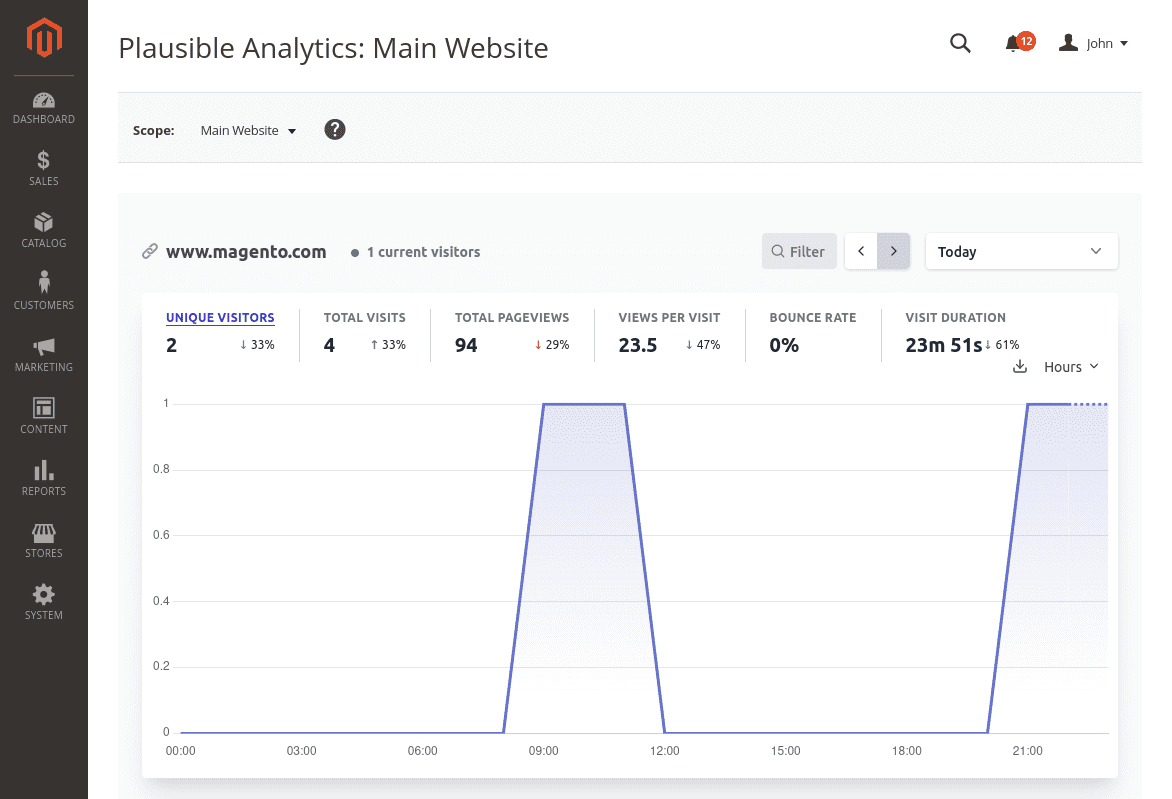Expand the Main Website scope selector
The height and width of the screenshot is (799, 1172).
(248, 131)
